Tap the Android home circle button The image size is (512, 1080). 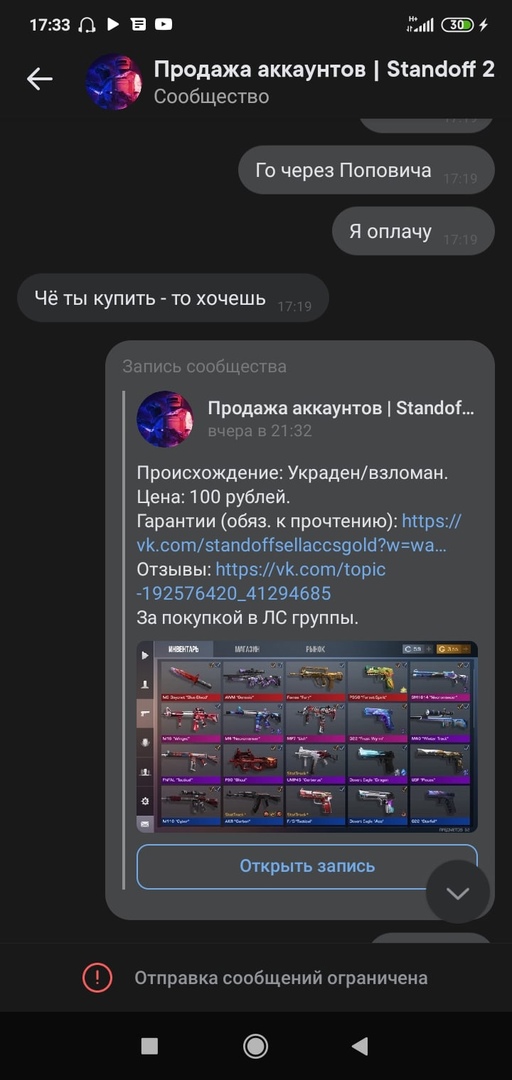[256, 1046]
